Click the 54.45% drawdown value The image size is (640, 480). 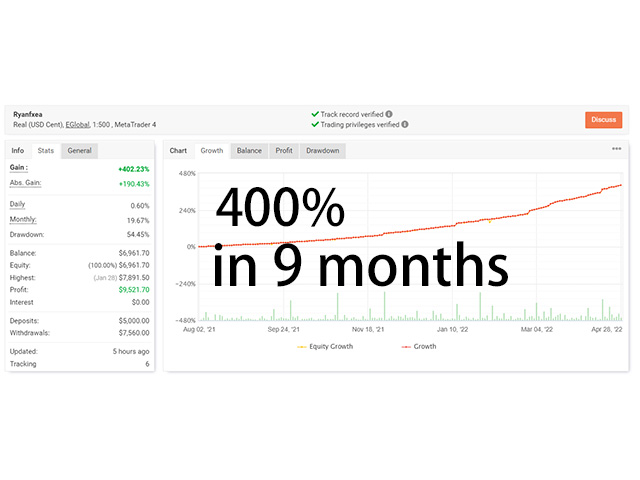tap(138, 235)
